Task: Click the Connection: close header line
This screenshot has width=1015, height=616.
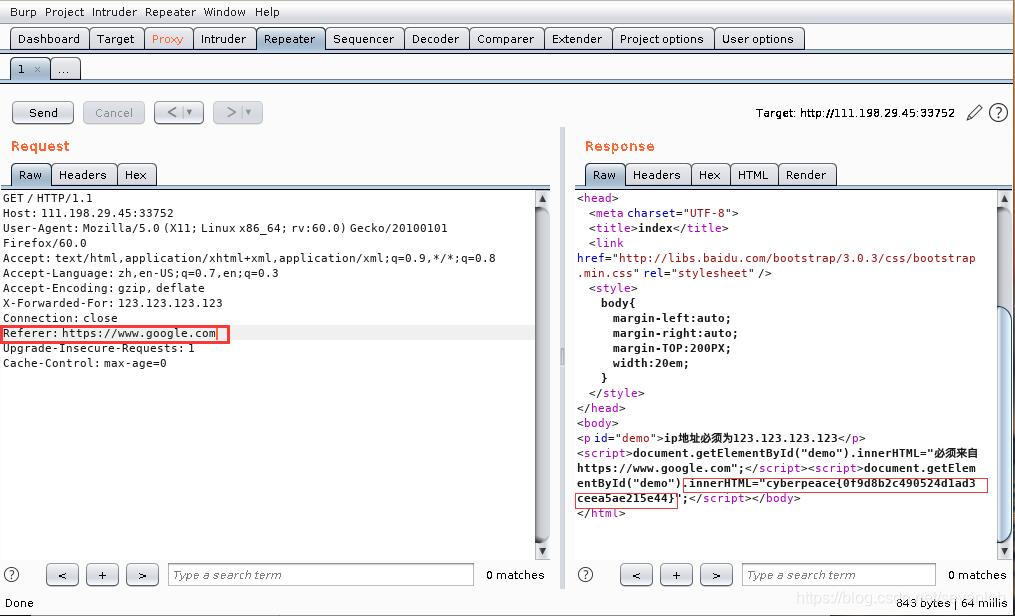Action: [60, 318]
